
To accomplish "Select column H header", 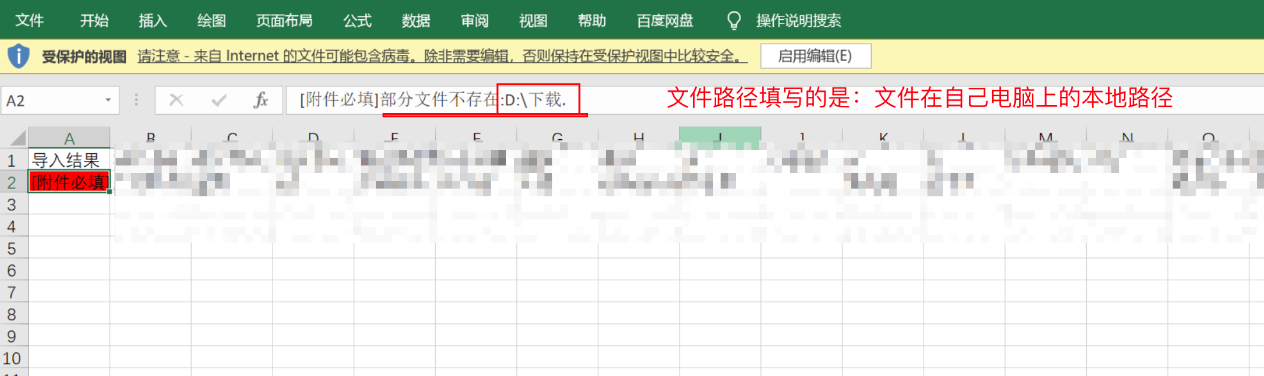I will [638, 138].
